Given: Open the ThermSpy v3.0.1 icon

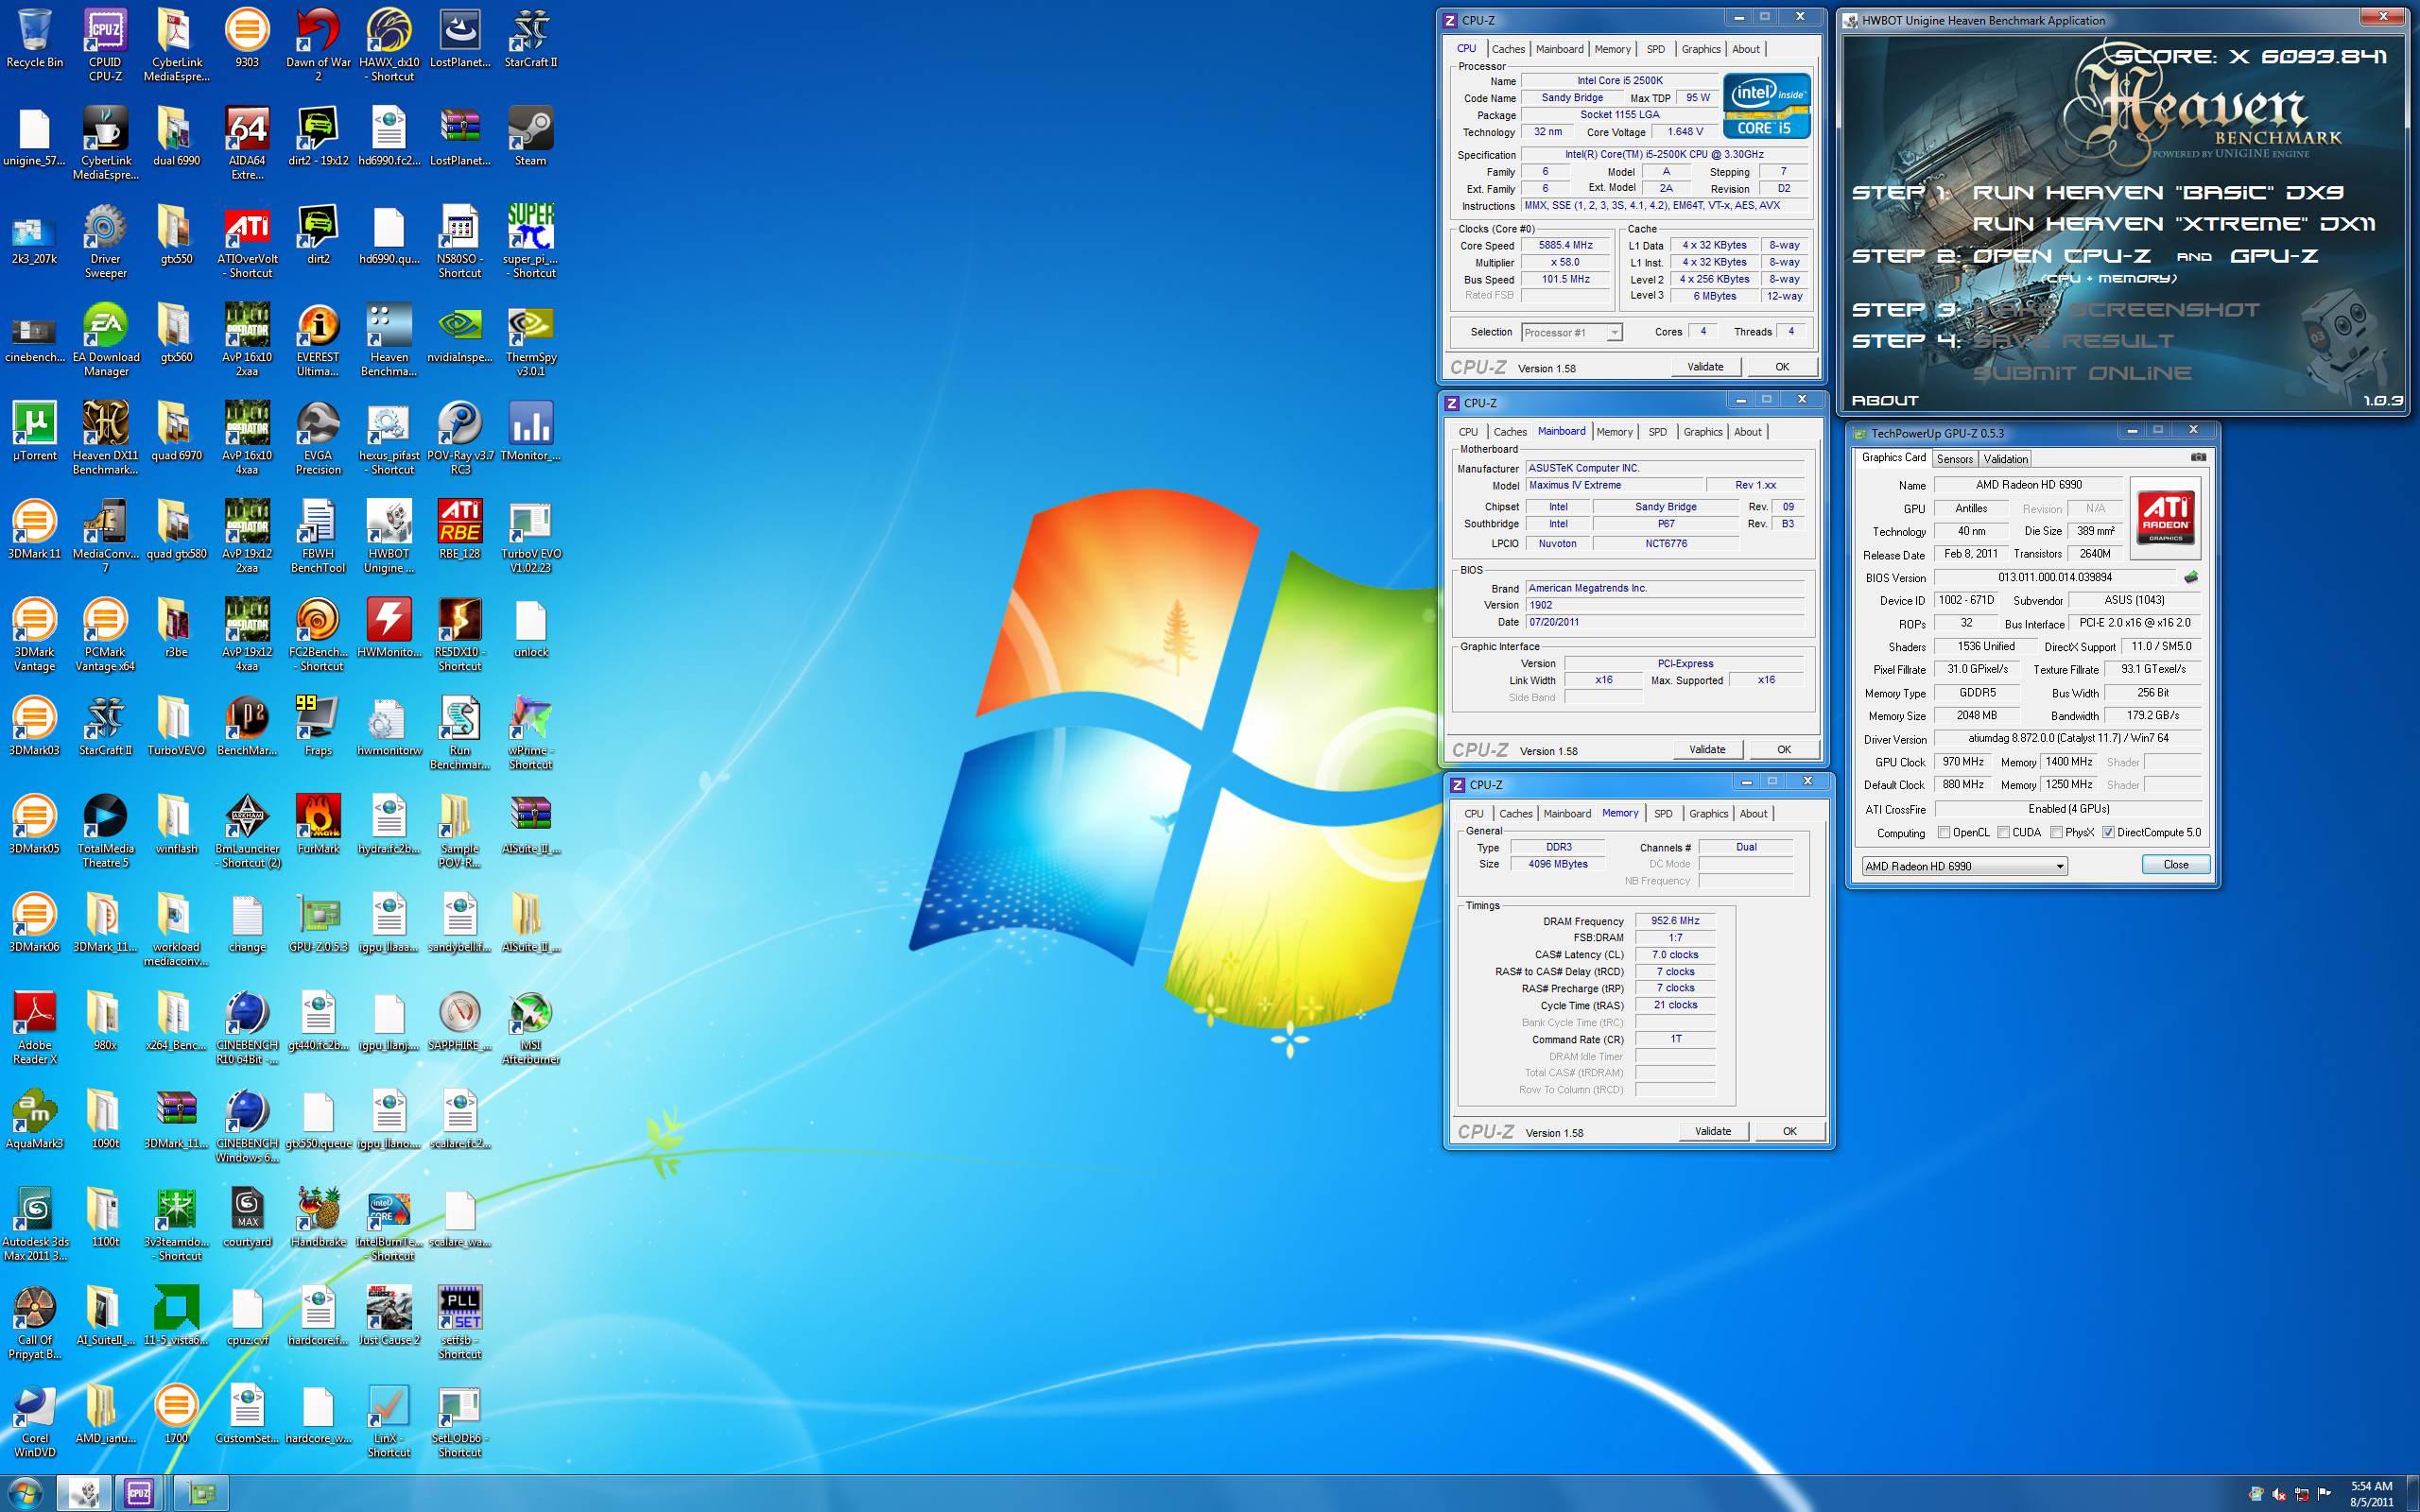Looking at the screenshot, I should pos(530,340).
